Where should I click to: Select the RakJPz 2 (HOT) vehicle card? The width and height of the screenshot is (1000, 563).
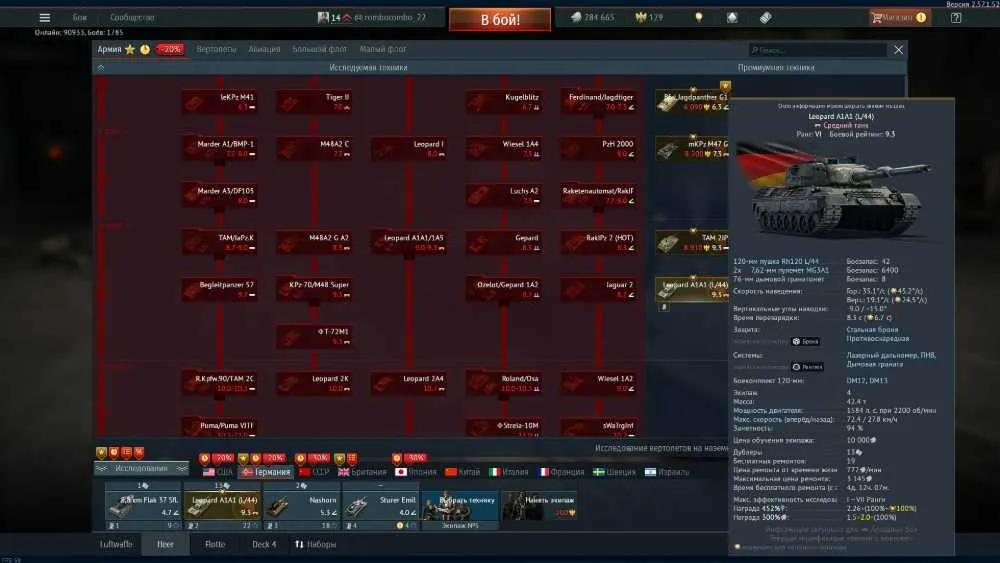[x=598, y=242]
